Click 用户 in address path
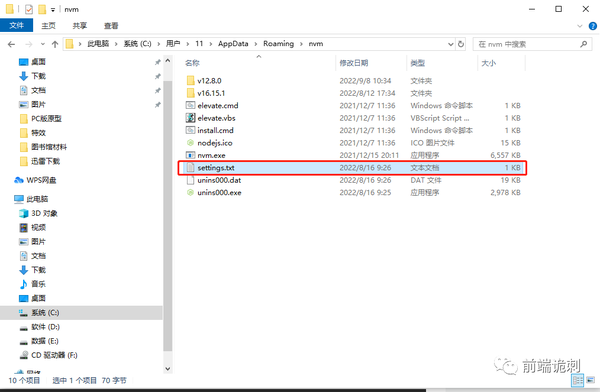Image resolution: width=600 pixels, height=392 pixels. tap(173, 44)
